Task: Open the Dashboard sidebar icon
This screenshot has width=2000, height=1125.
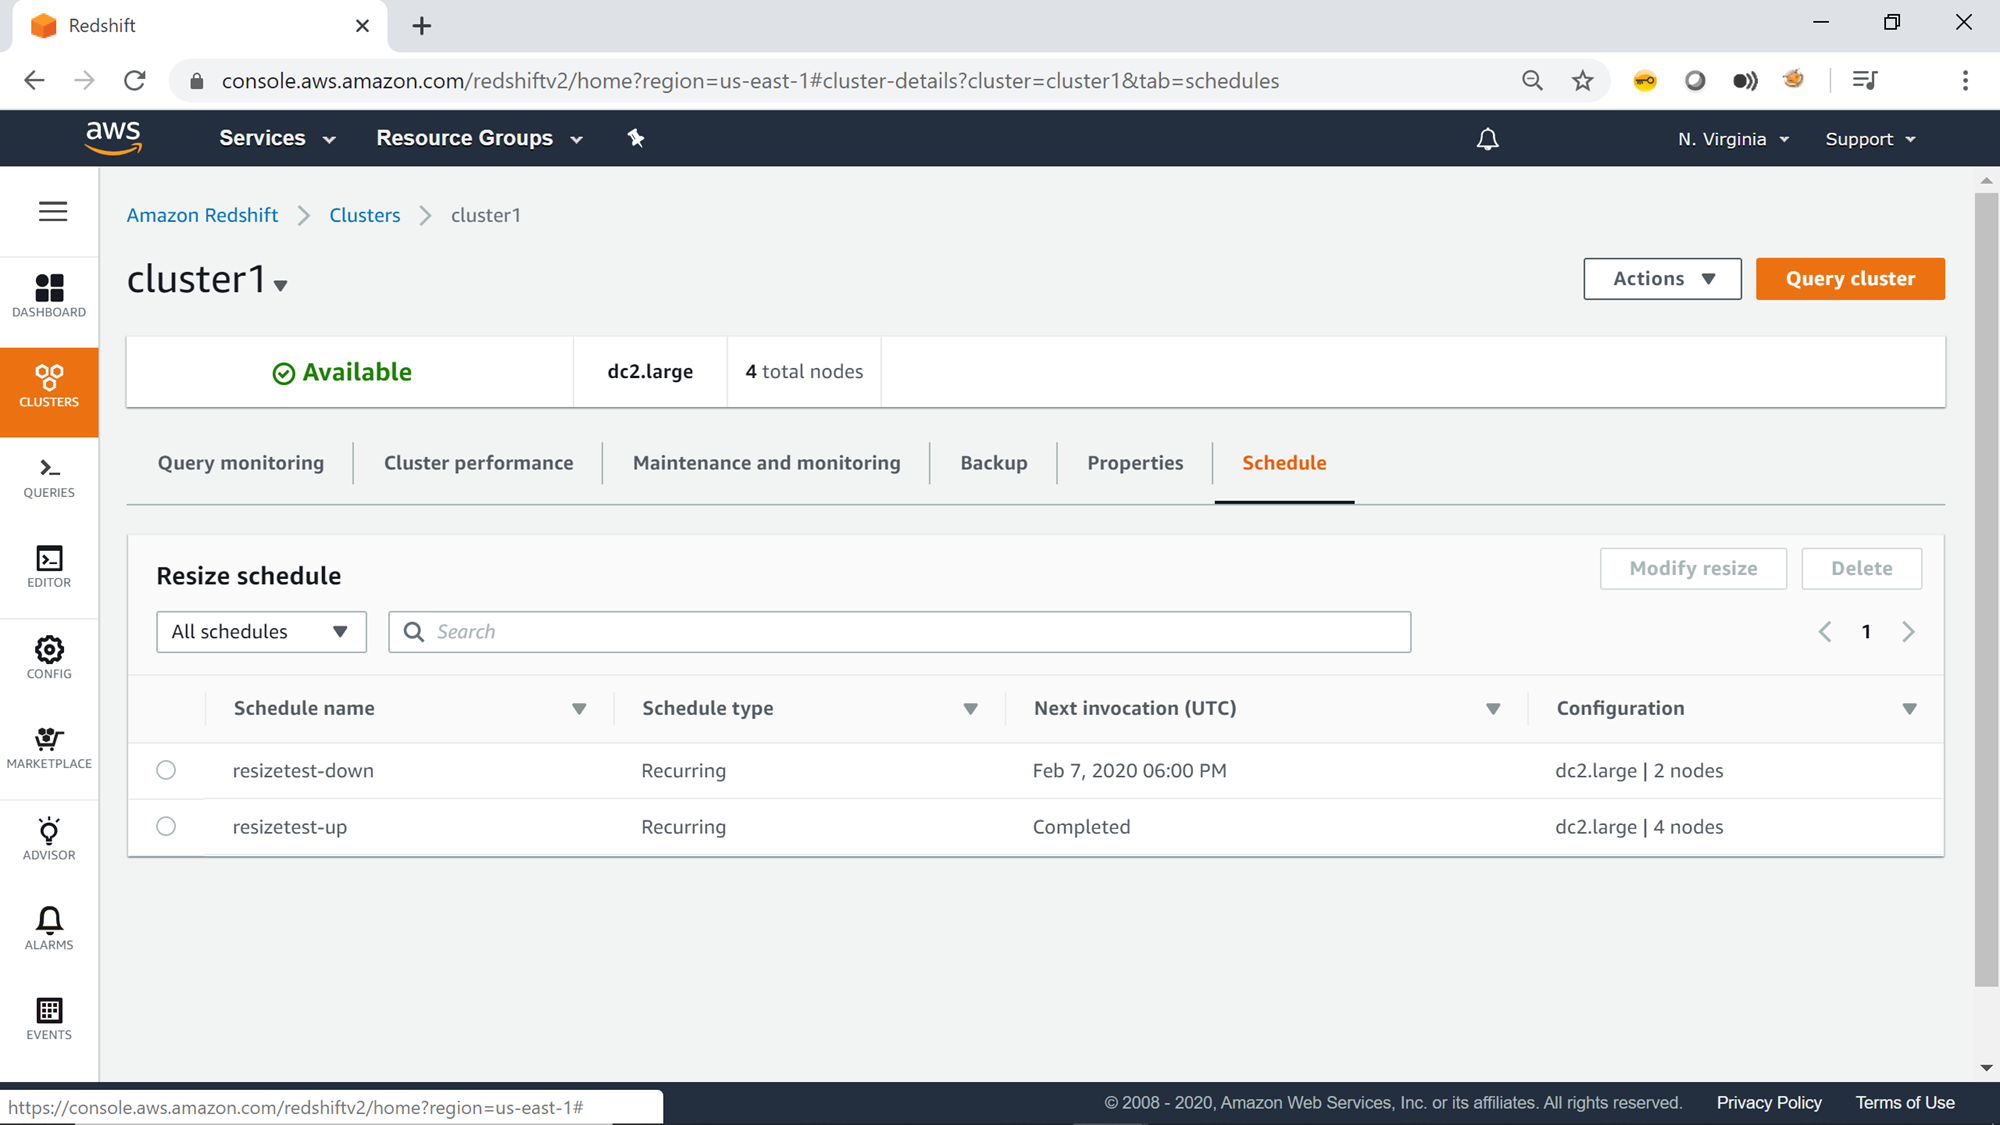Action: click(x=49, y=296)
